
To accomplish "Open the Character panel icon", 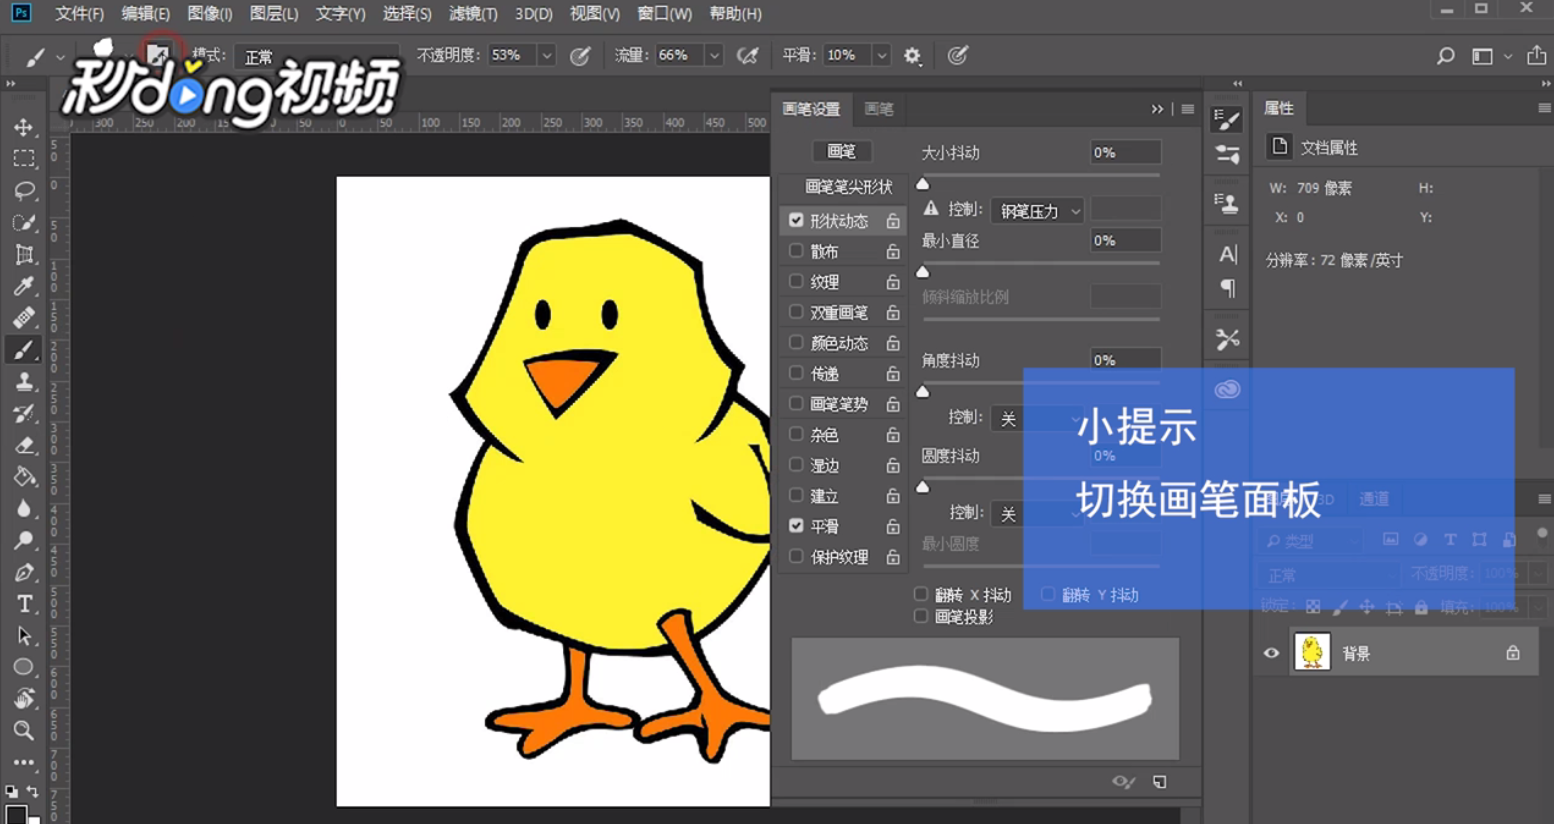I will tap(1228, 254).
